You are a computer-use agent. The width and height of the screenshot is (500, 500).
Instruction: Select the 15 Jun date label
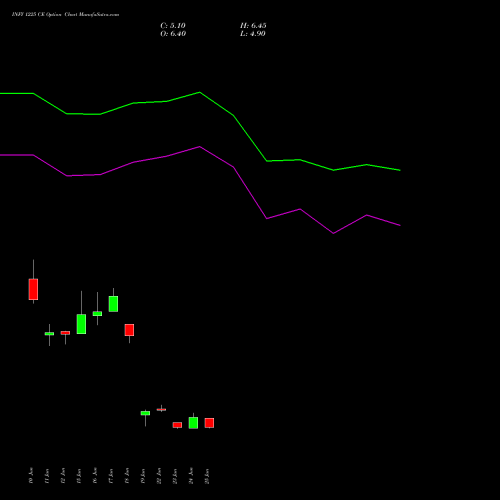(79, 476)
